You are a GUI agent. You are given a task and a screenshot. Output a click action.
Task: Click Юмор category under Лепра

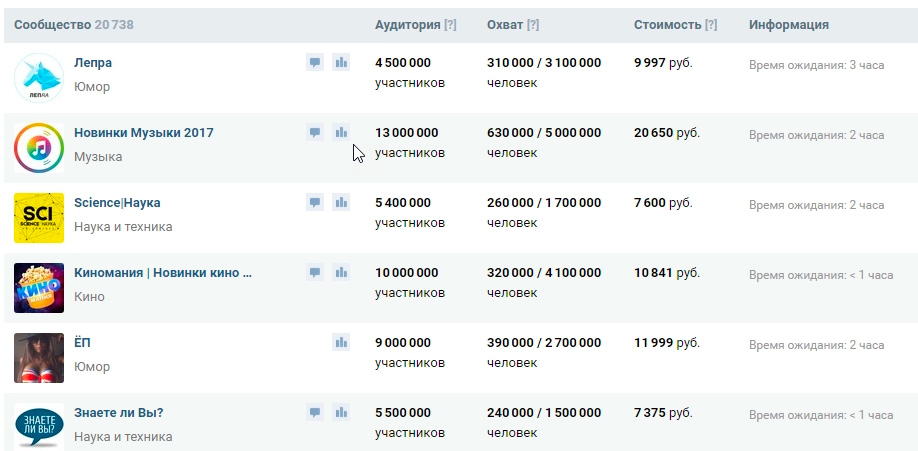[92, 87]
